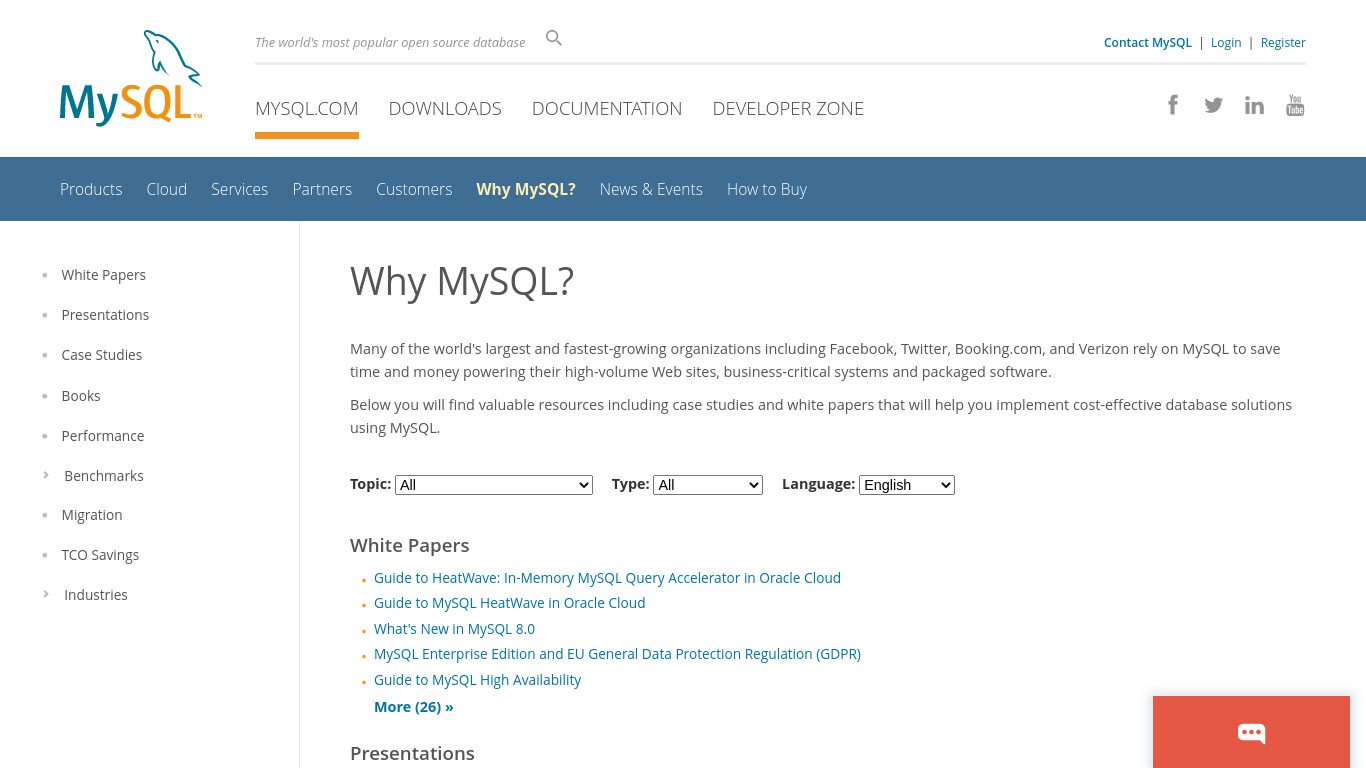This screenshot has width=1366, height=768.
Task: Open the LinkedIn icon
Action: pos(1254,105)
